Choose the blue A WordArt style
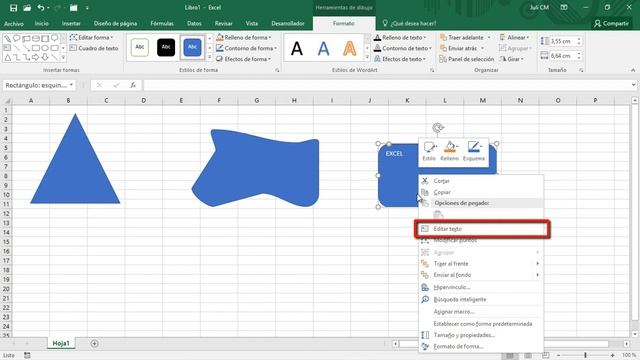Image resolution: width=640 pixels, height=360 pixels. (x=323, y=49)
